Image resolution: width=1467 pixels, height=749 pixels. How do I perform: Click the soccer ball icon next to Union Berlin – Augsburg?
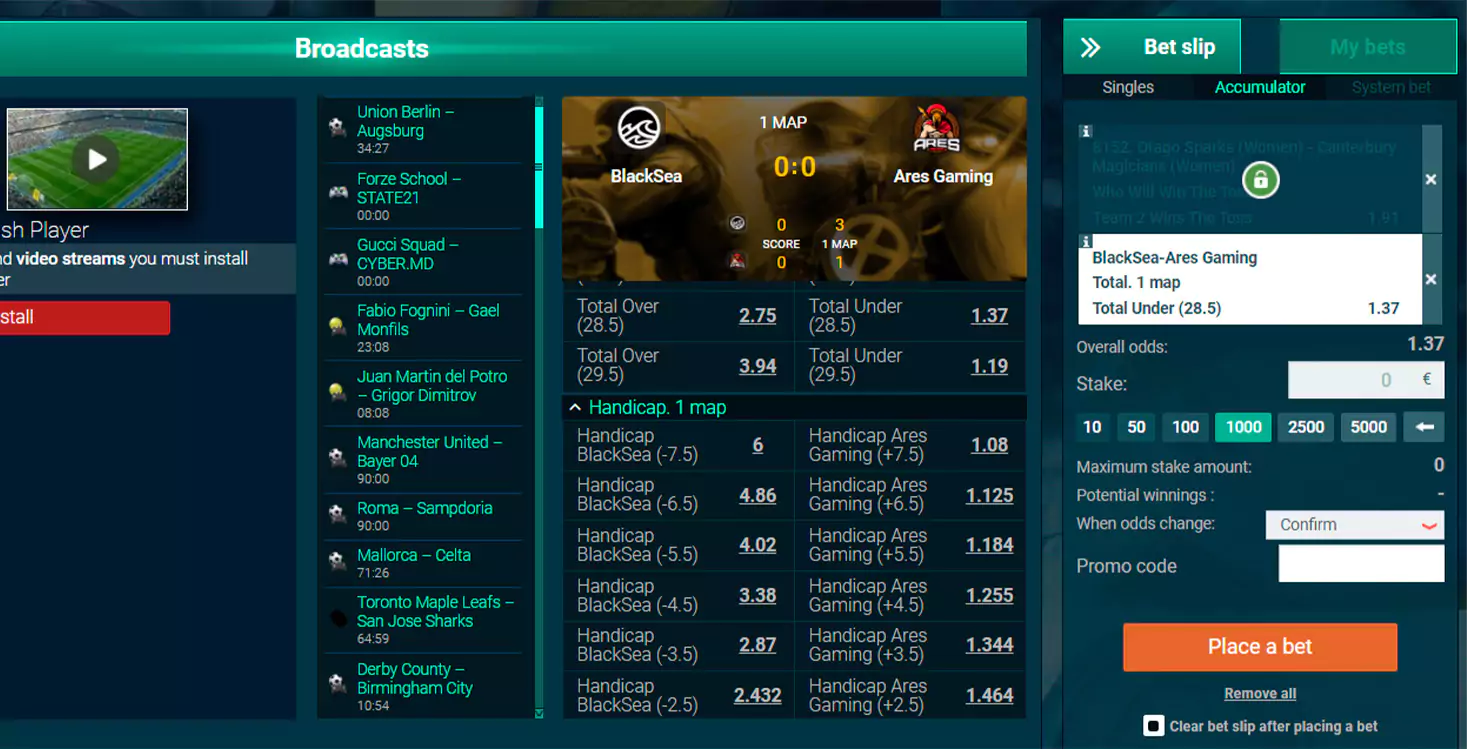click(337, 128)
